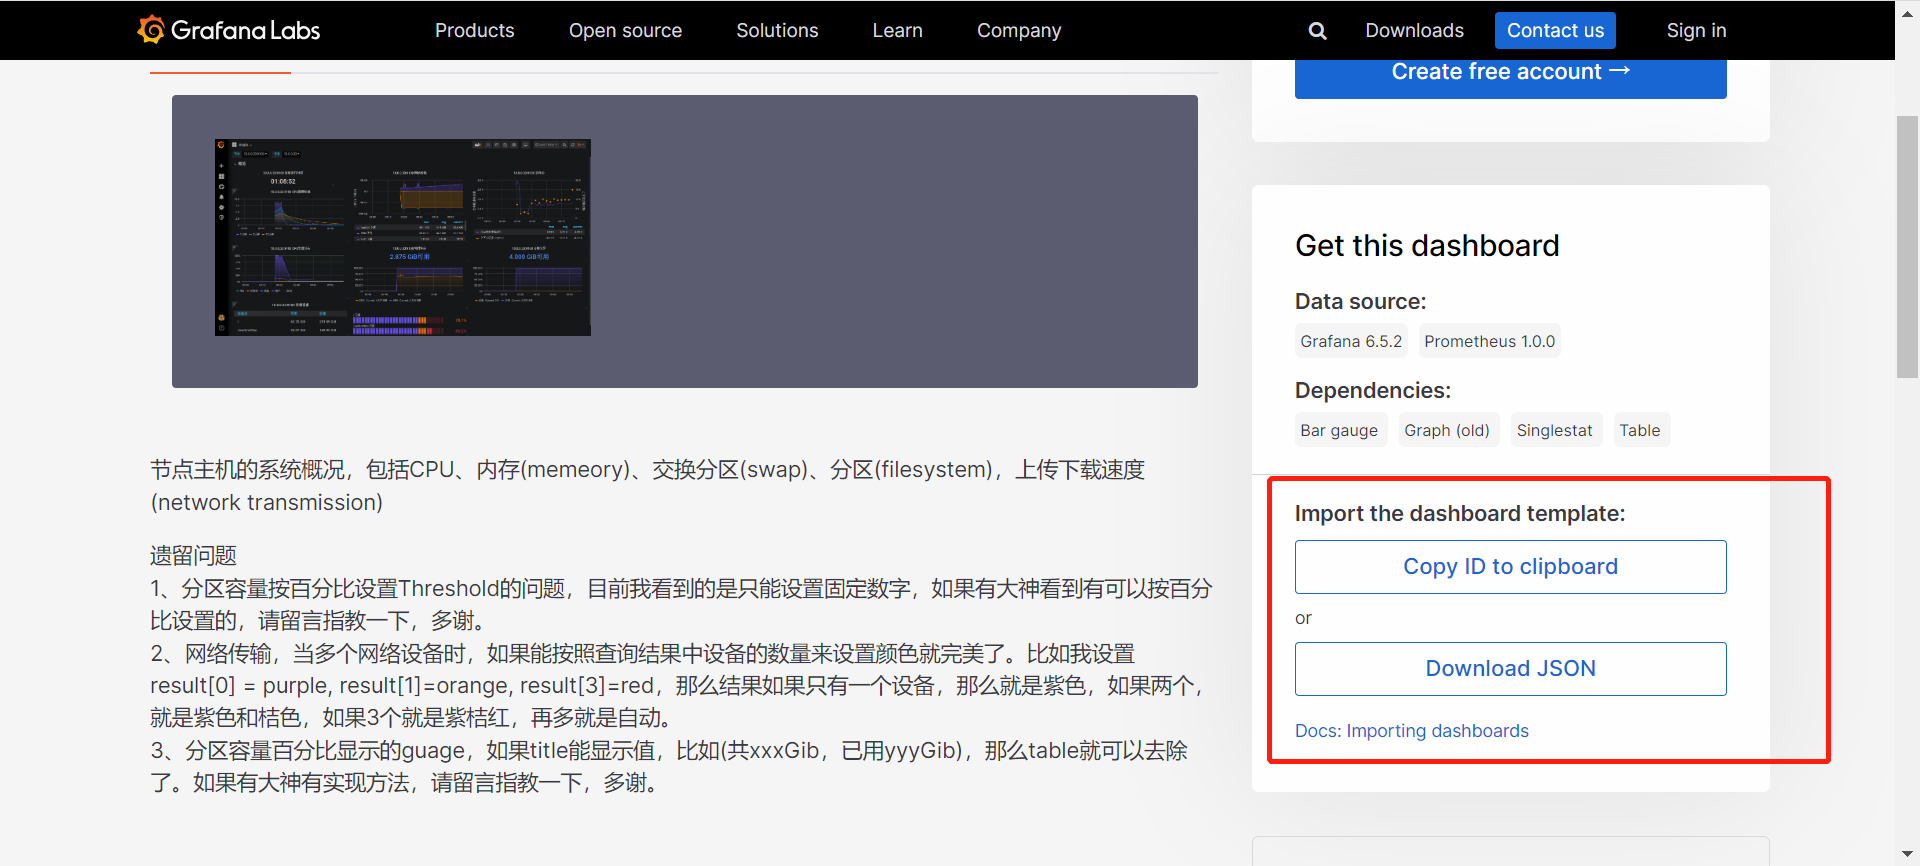The image size is (1920, 866).
Task: Open Docs: Importing dashboards link
Action: coord(1411,731)
